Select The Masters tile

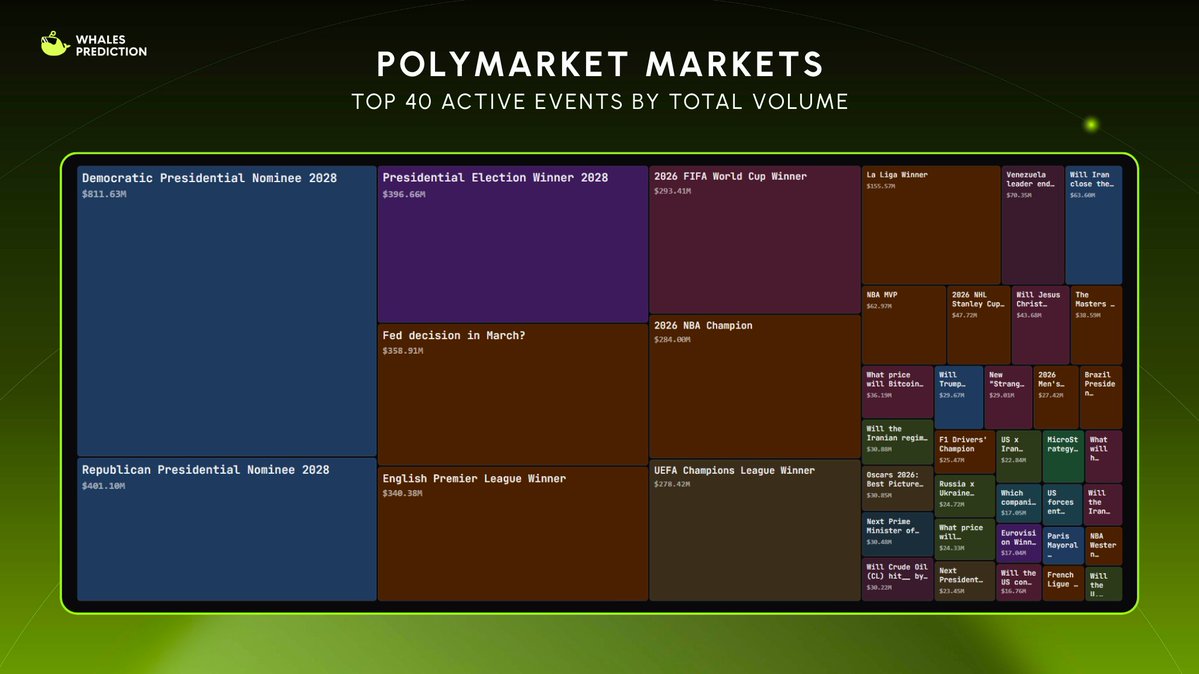[x=1097, y=325]
